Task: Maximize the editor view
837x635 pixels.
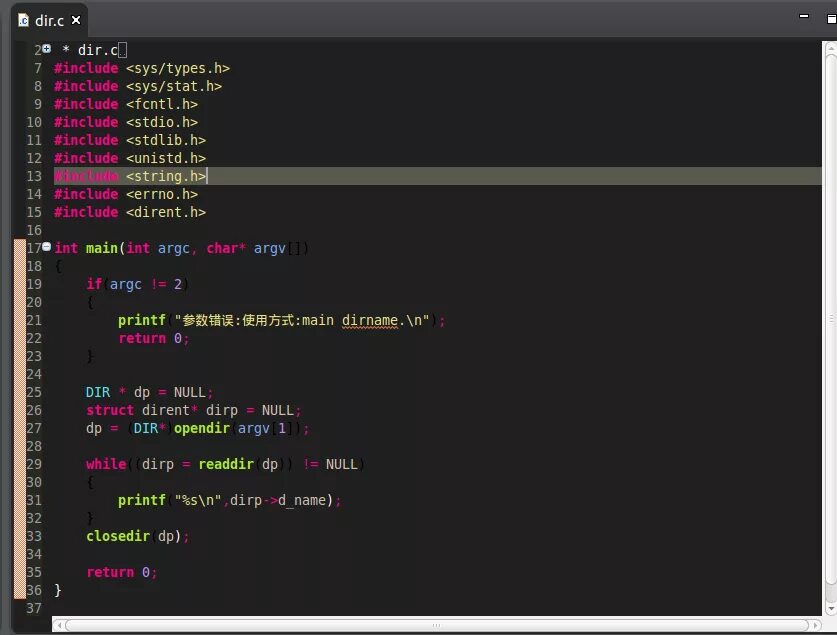Action: point(831,19)
